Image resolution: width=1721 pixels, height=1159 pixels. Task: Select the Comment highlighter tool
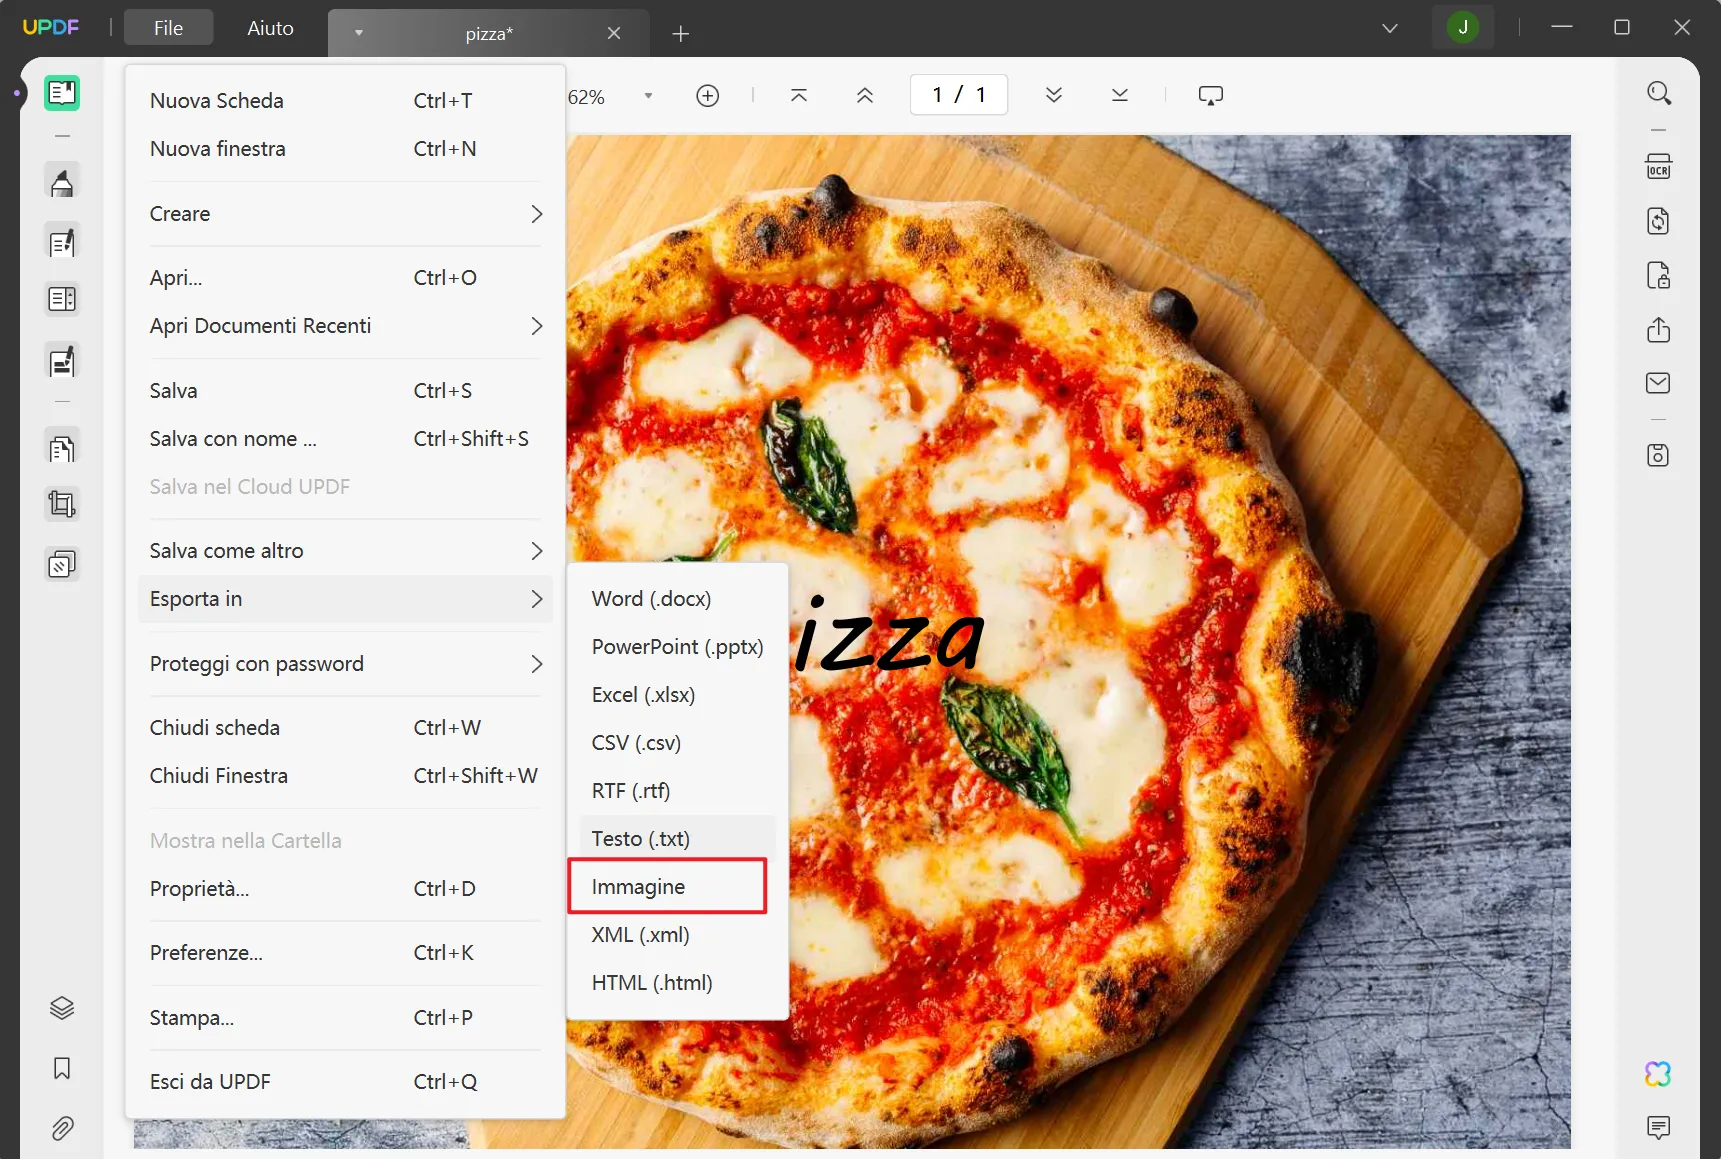tap(62, 182)
